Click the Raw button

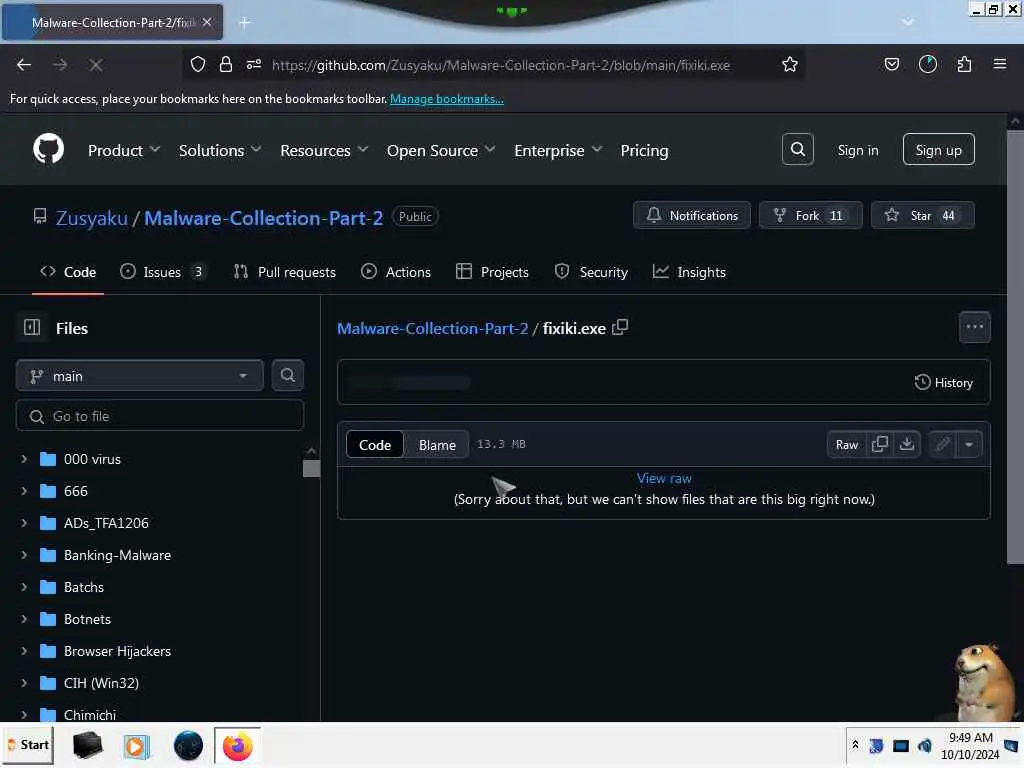pos(846,444)
